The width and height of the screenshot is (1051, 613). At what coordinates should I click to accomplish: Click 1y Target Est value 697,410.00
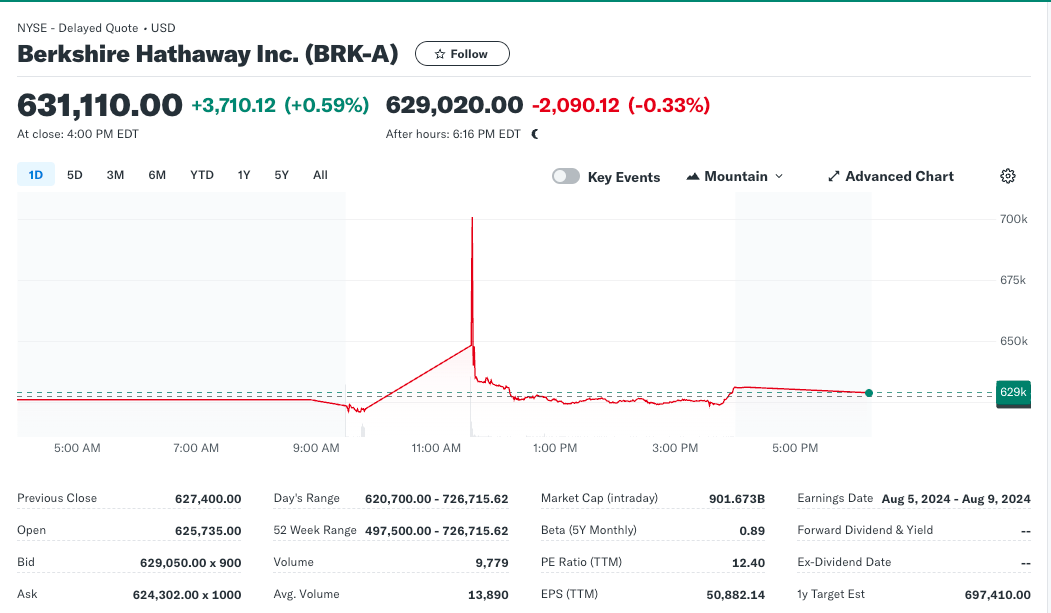pos(997,595)
